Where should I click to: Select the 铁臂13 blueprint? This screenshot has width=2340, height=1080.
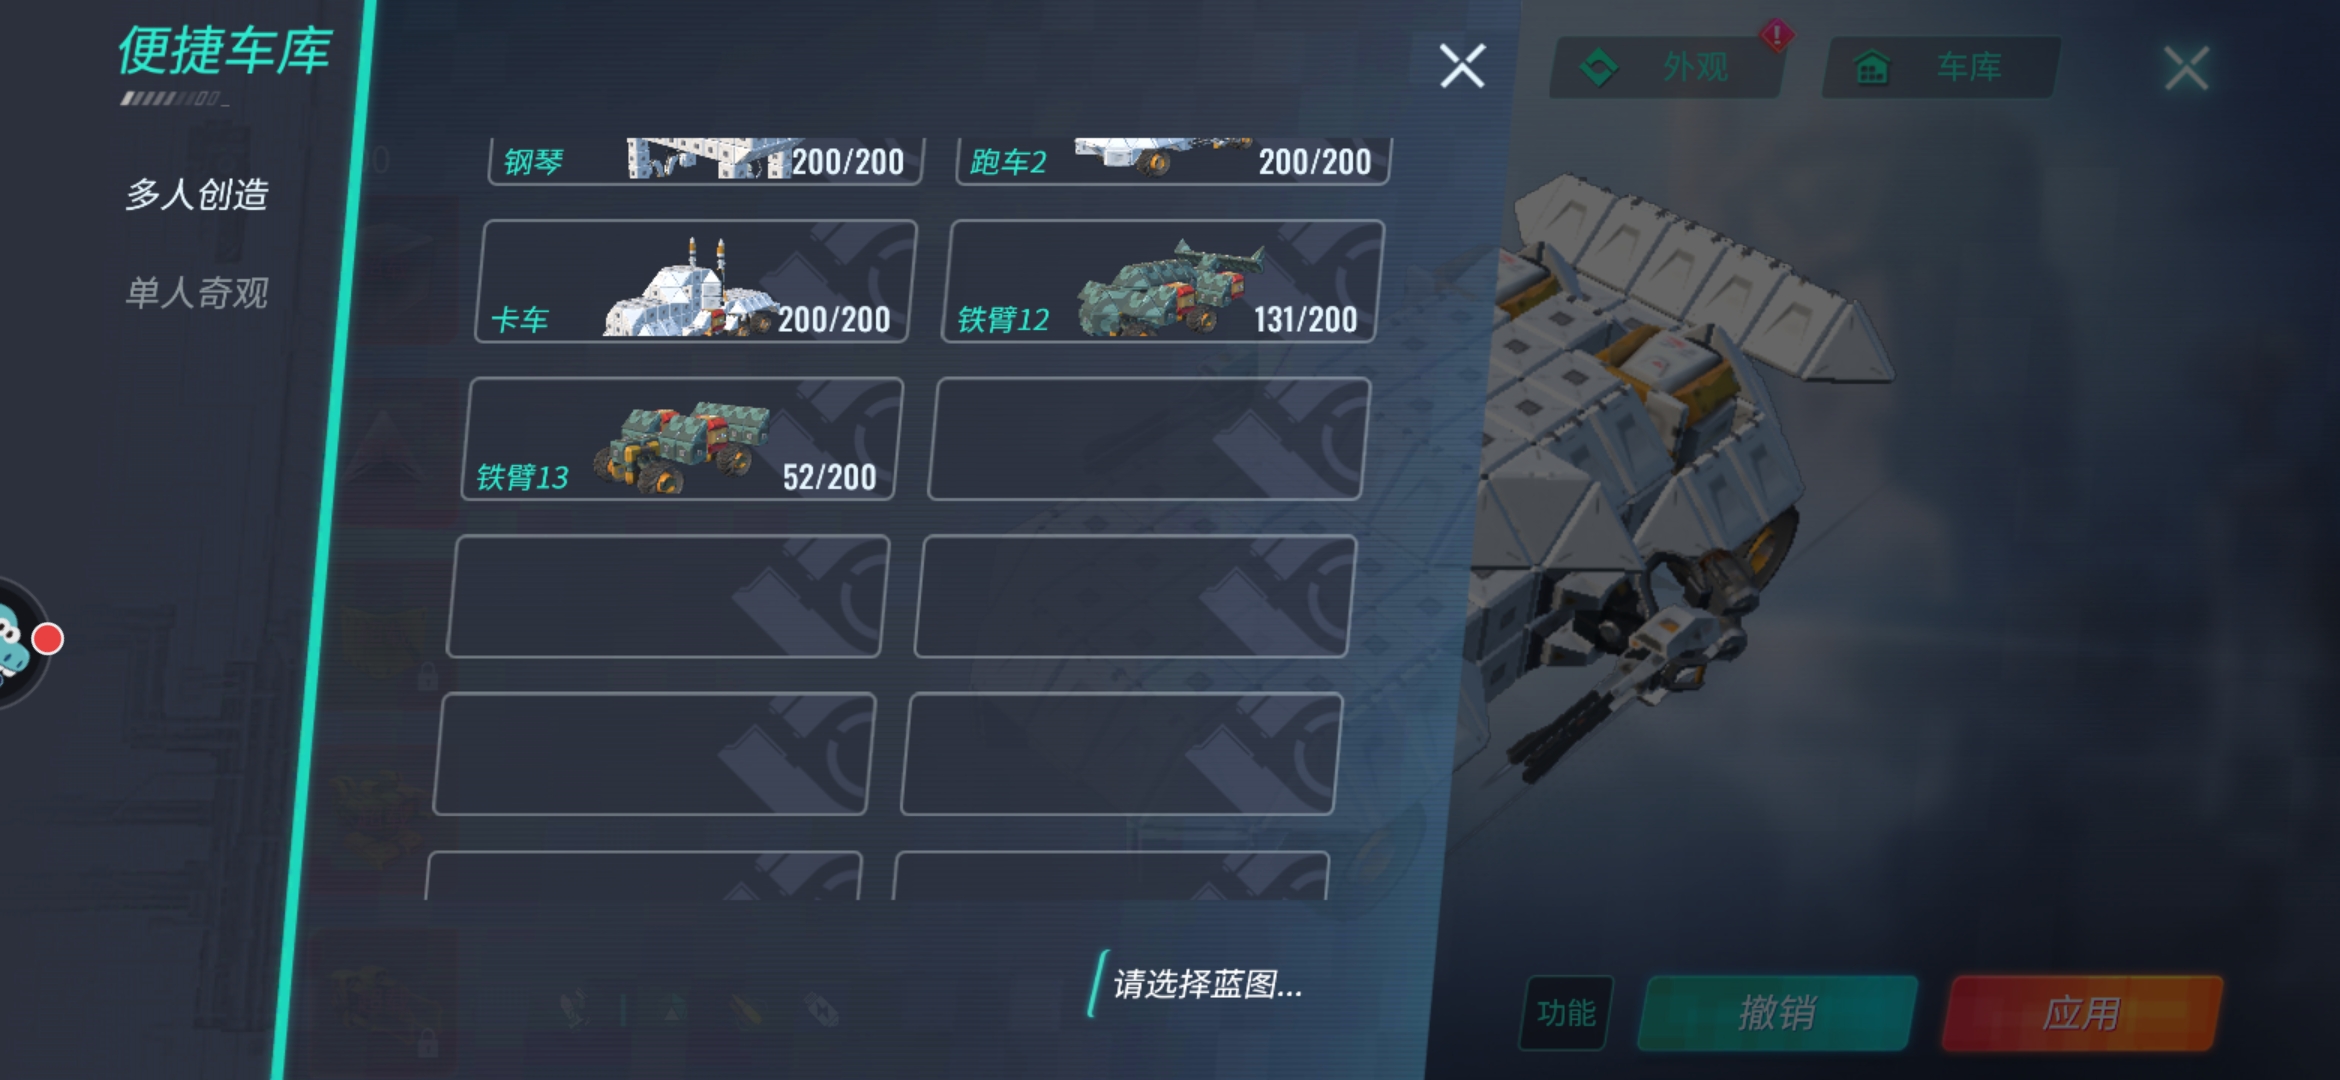coord(682,439)
